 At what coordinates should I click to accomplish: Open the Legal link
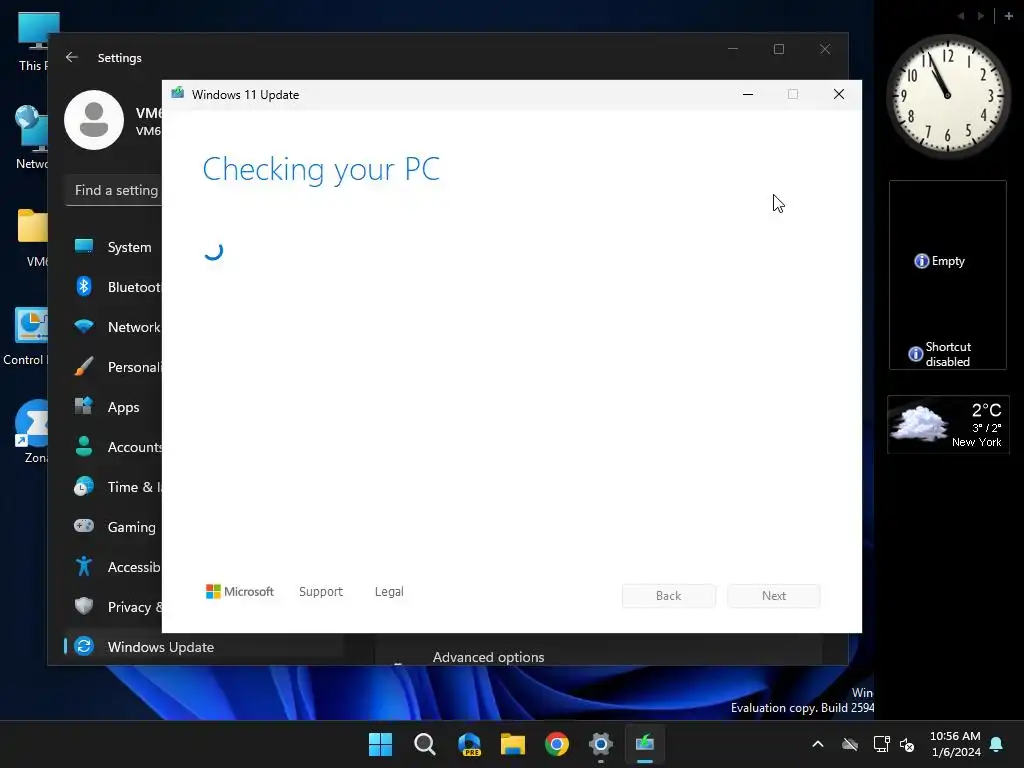point(389,592)
